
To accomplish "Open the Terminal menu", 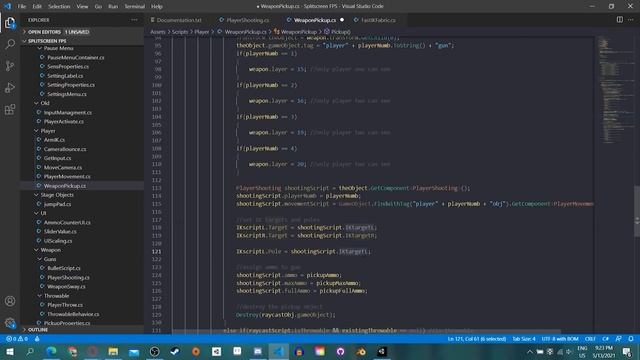I will coord(135,6).
